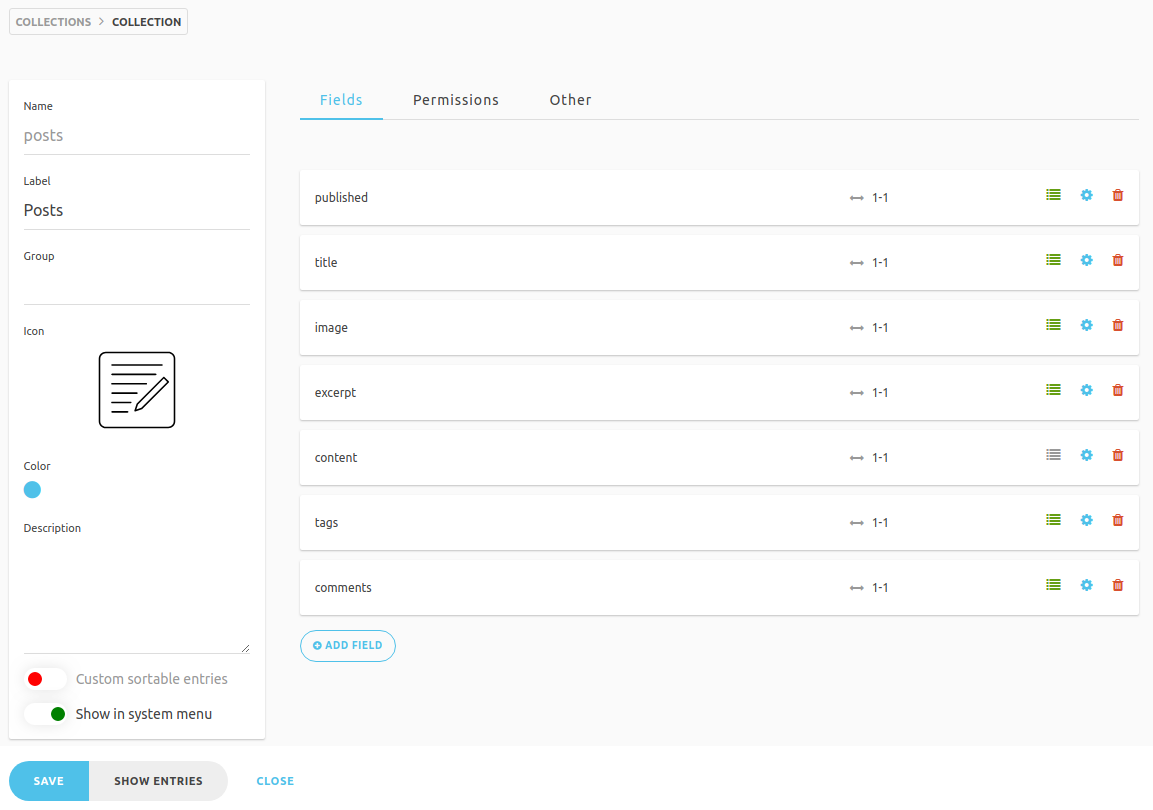
Task: Toggle list view icon for tags field
Action: [x=1053, y=520]
